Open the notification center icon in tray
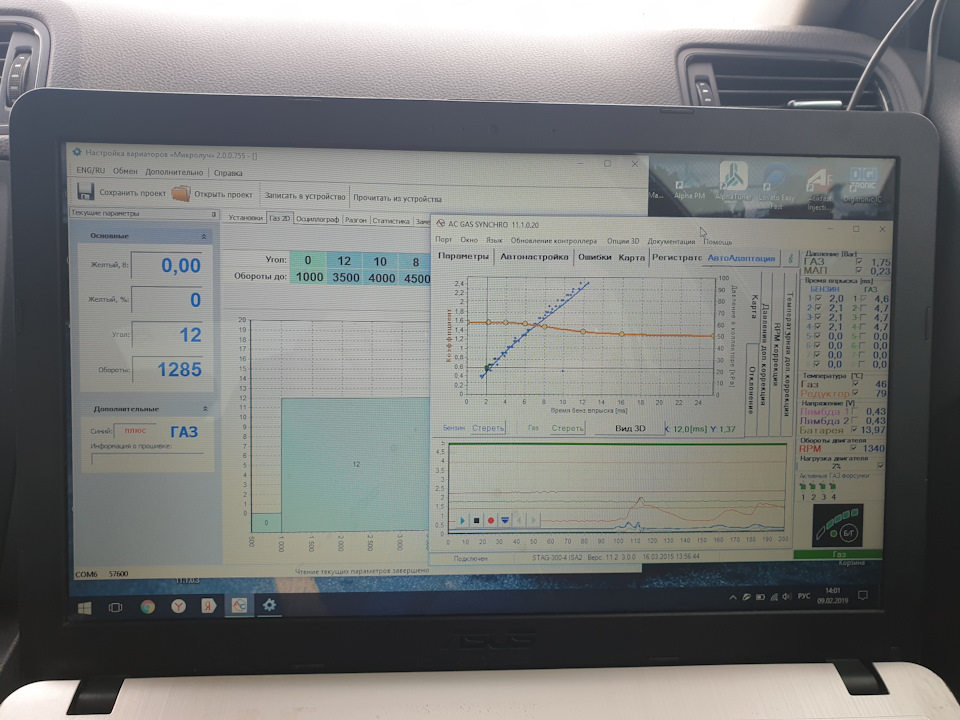Screen dimensions: 960x720 863,595
